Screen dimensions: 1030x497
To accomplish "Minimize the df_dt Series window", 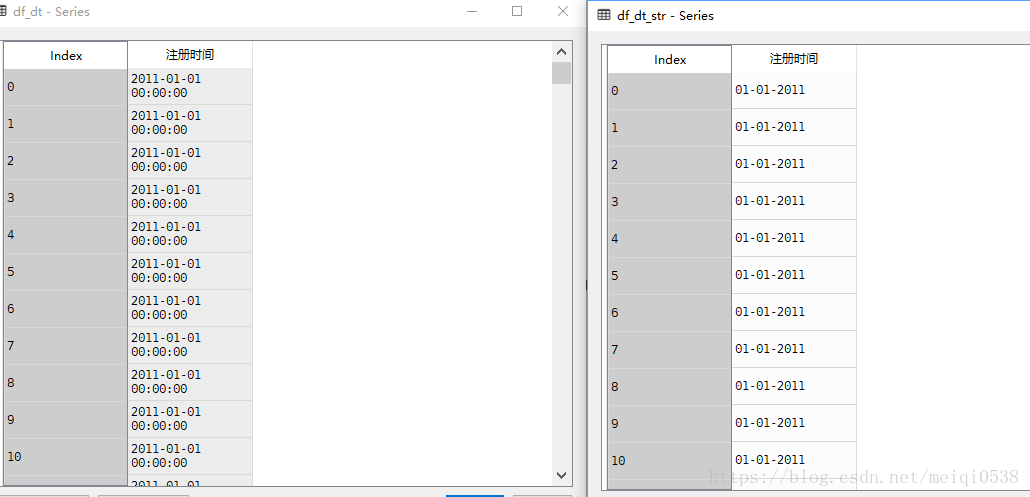I will coord(472,11).
